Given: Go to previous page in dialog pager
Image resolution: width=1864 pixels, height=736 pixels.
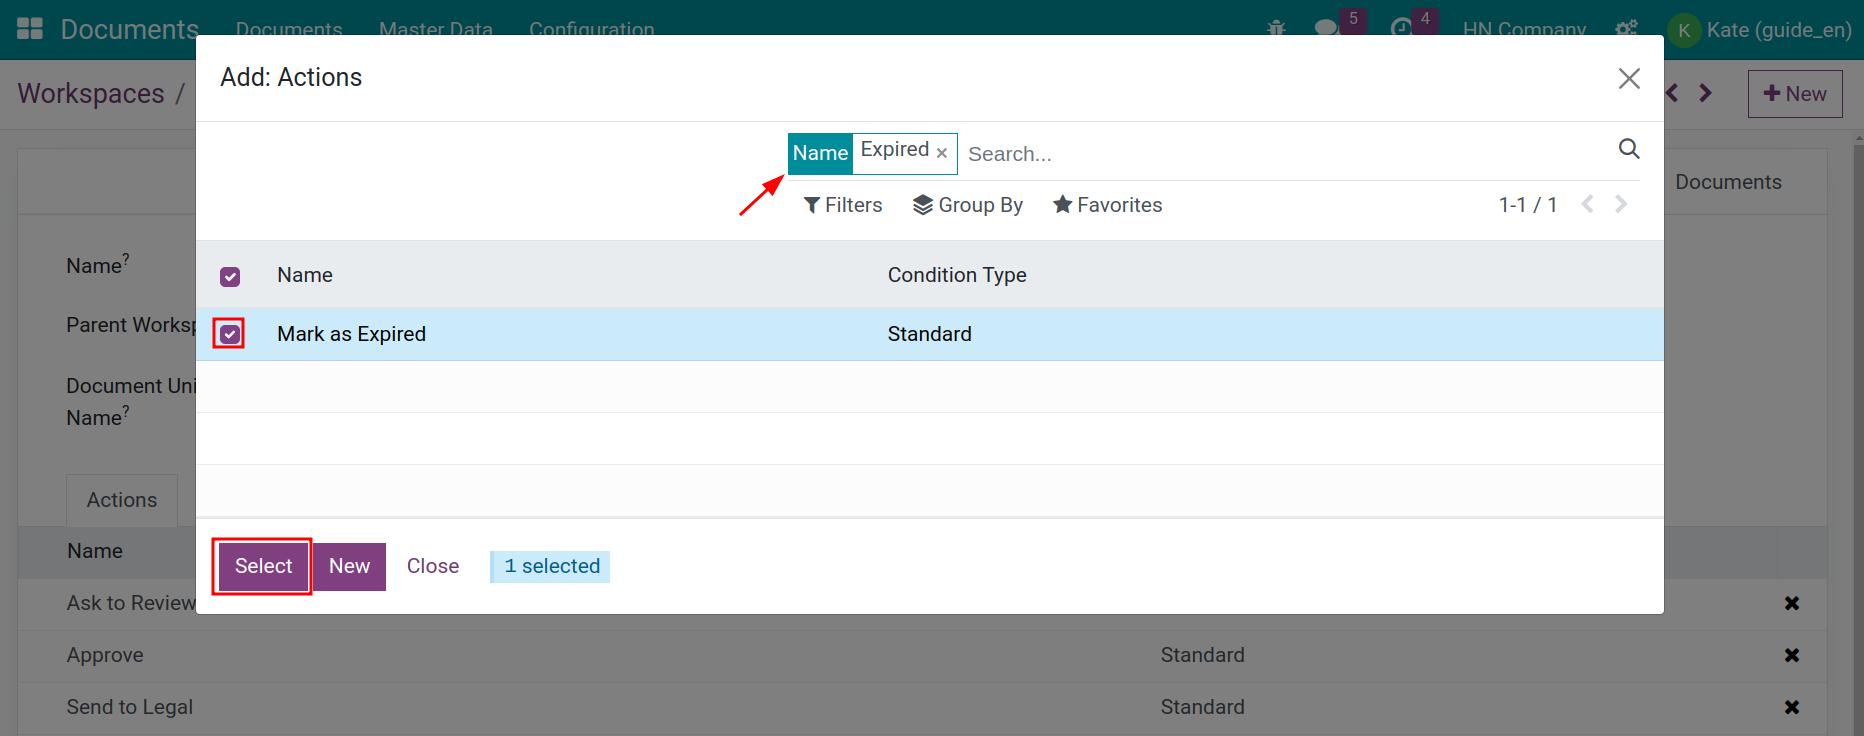Looking at the screenshot, I should (x=1587, y=204).
